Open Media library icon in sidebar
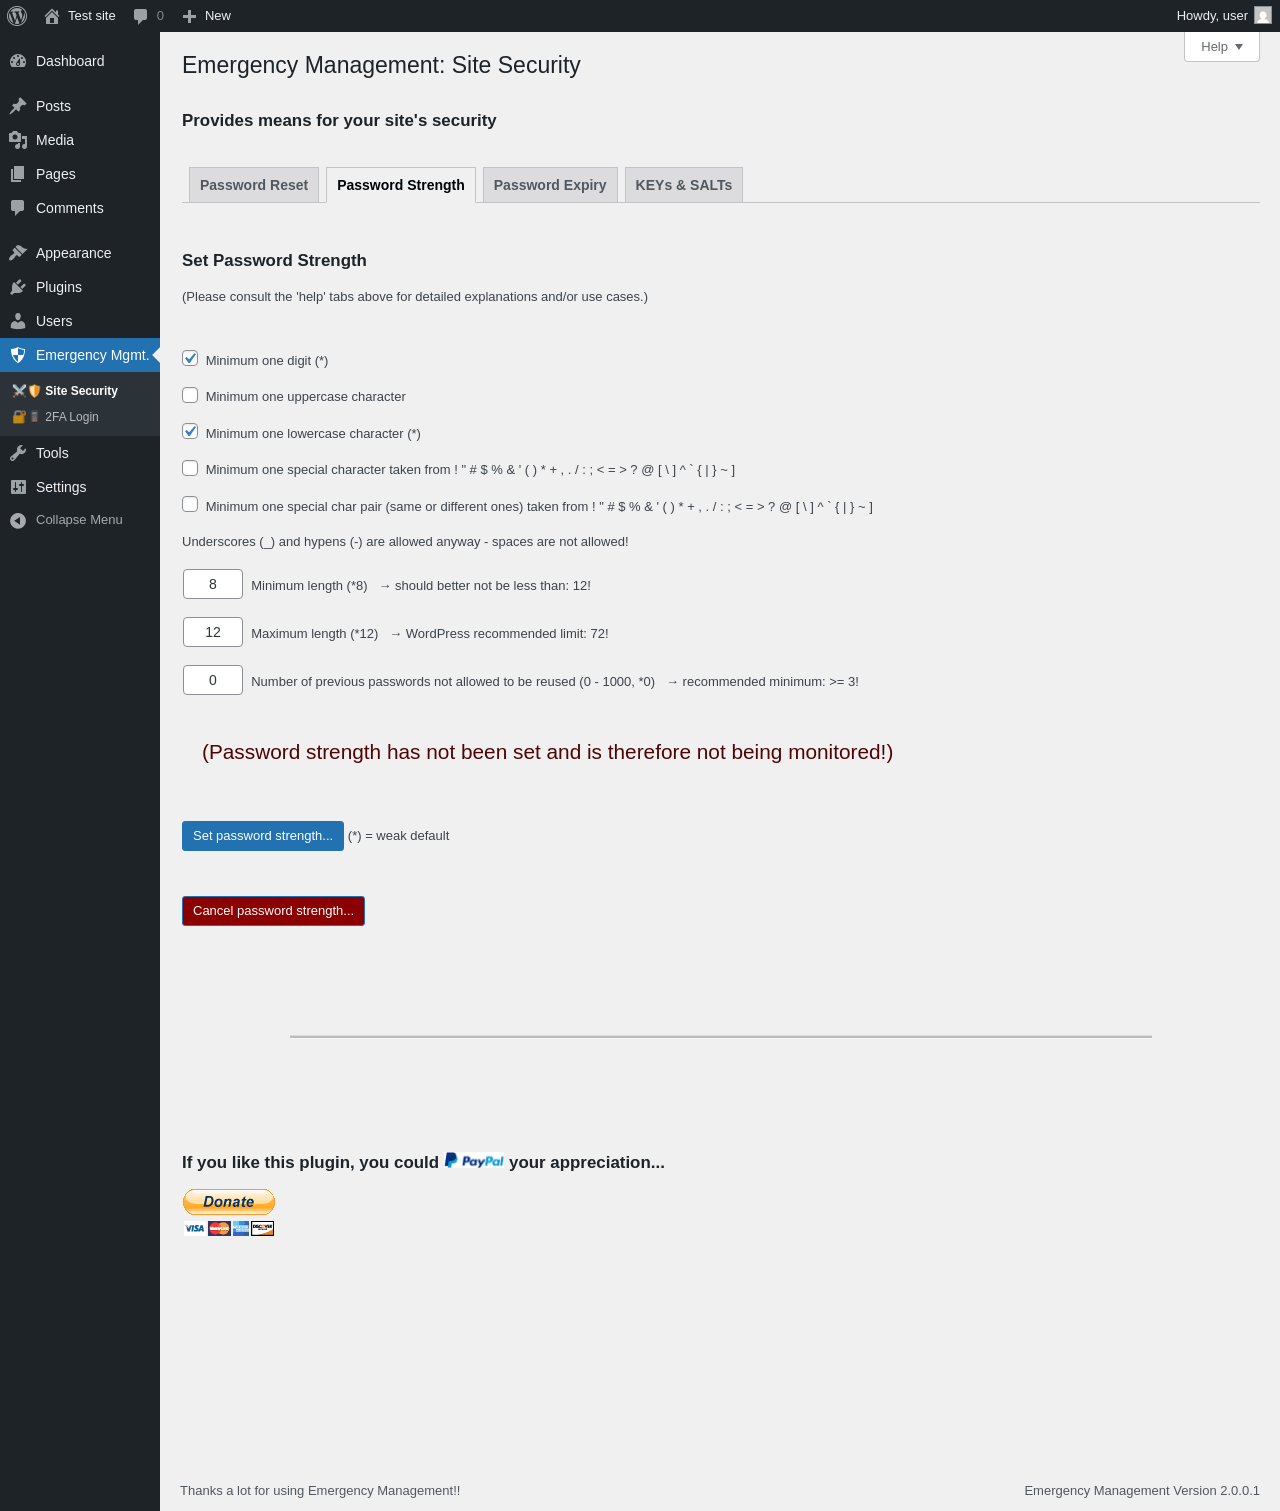Viewport: 1280px width, 1511px height. [x=18, y=140]
